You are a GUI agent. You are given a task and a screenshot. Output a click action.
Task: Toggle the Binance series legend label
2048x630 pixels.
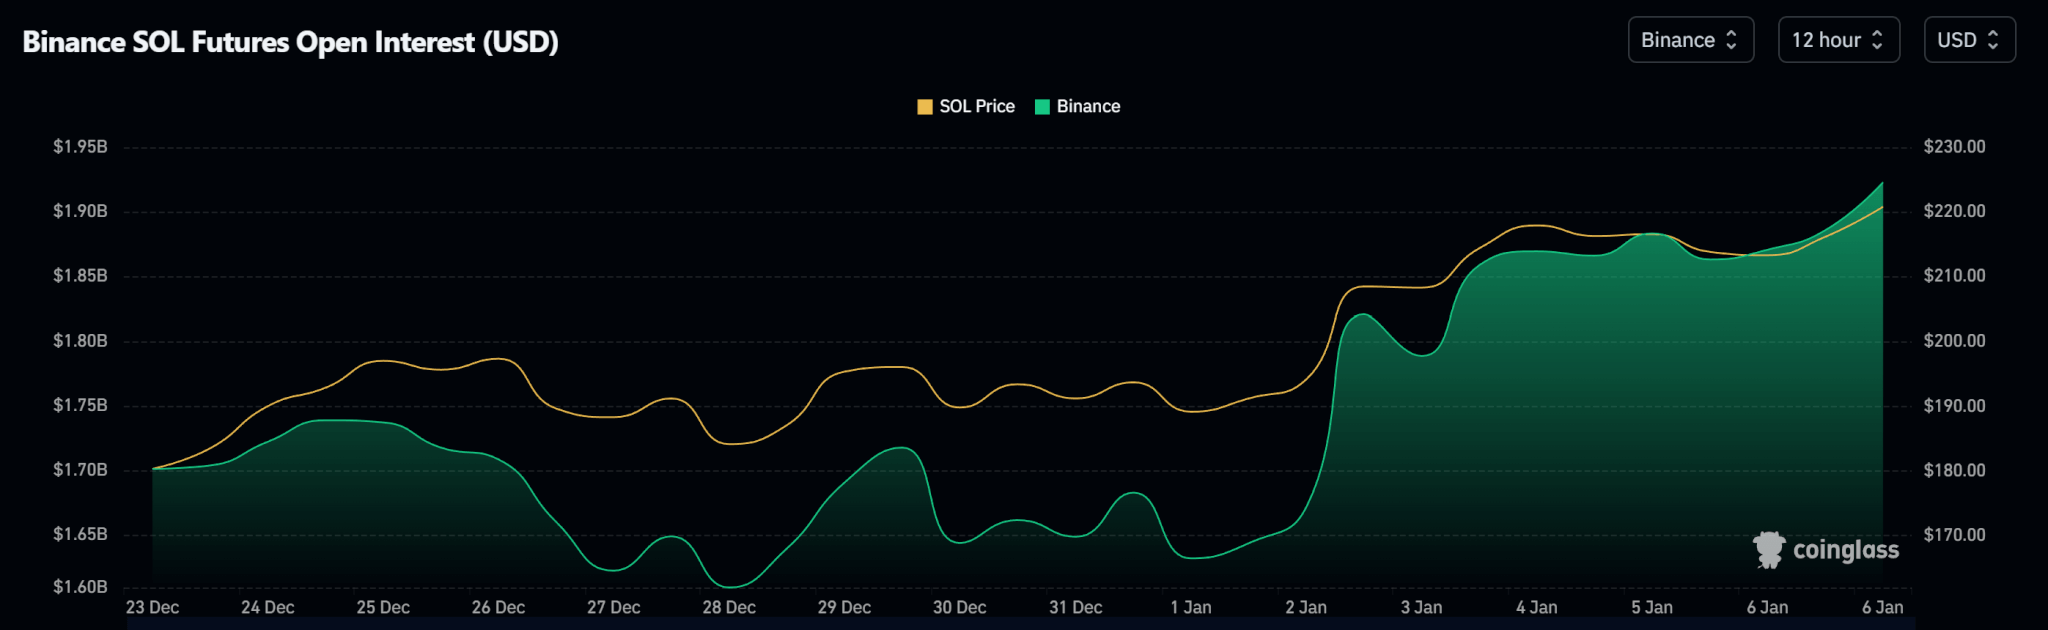1088,107
